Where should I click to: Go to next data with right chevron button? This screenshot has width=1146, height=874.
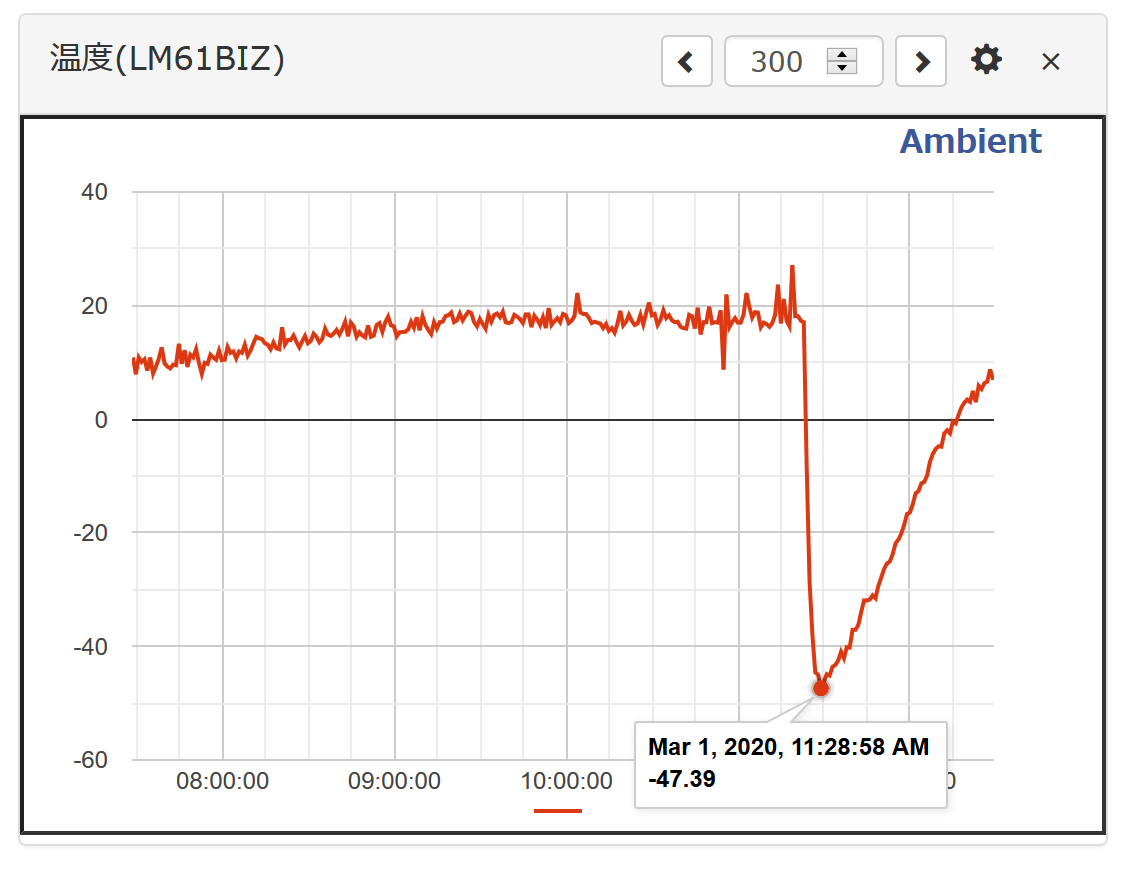[921, 61]
